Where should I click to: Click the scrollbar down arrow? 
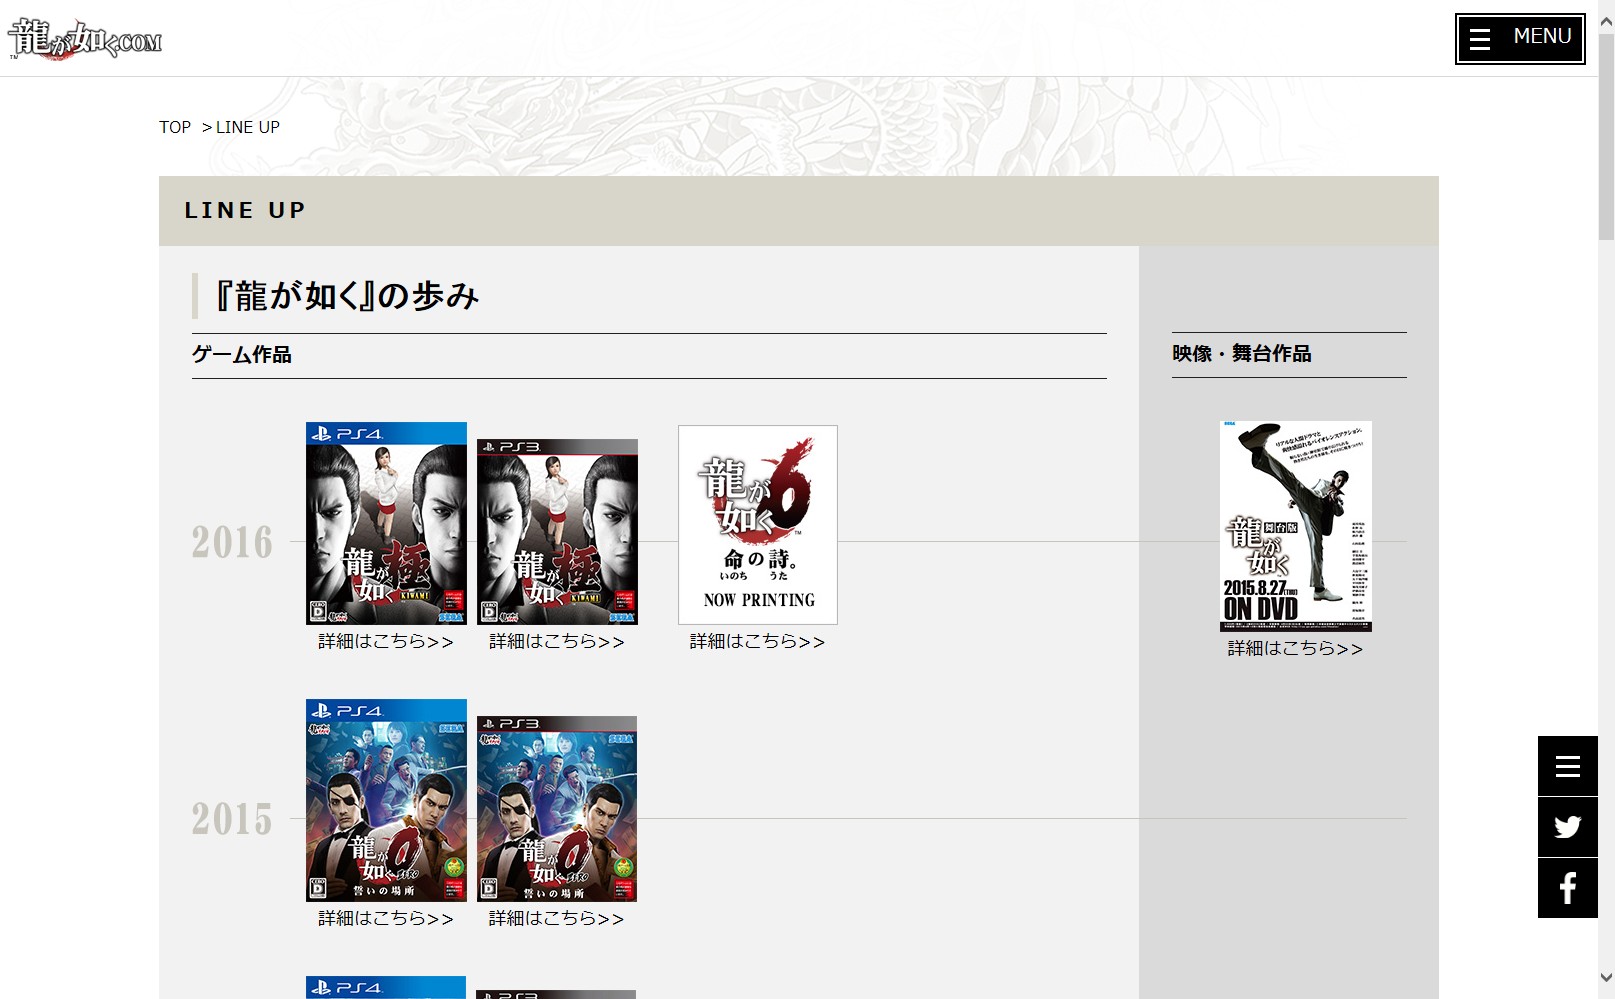(1606, 978)
